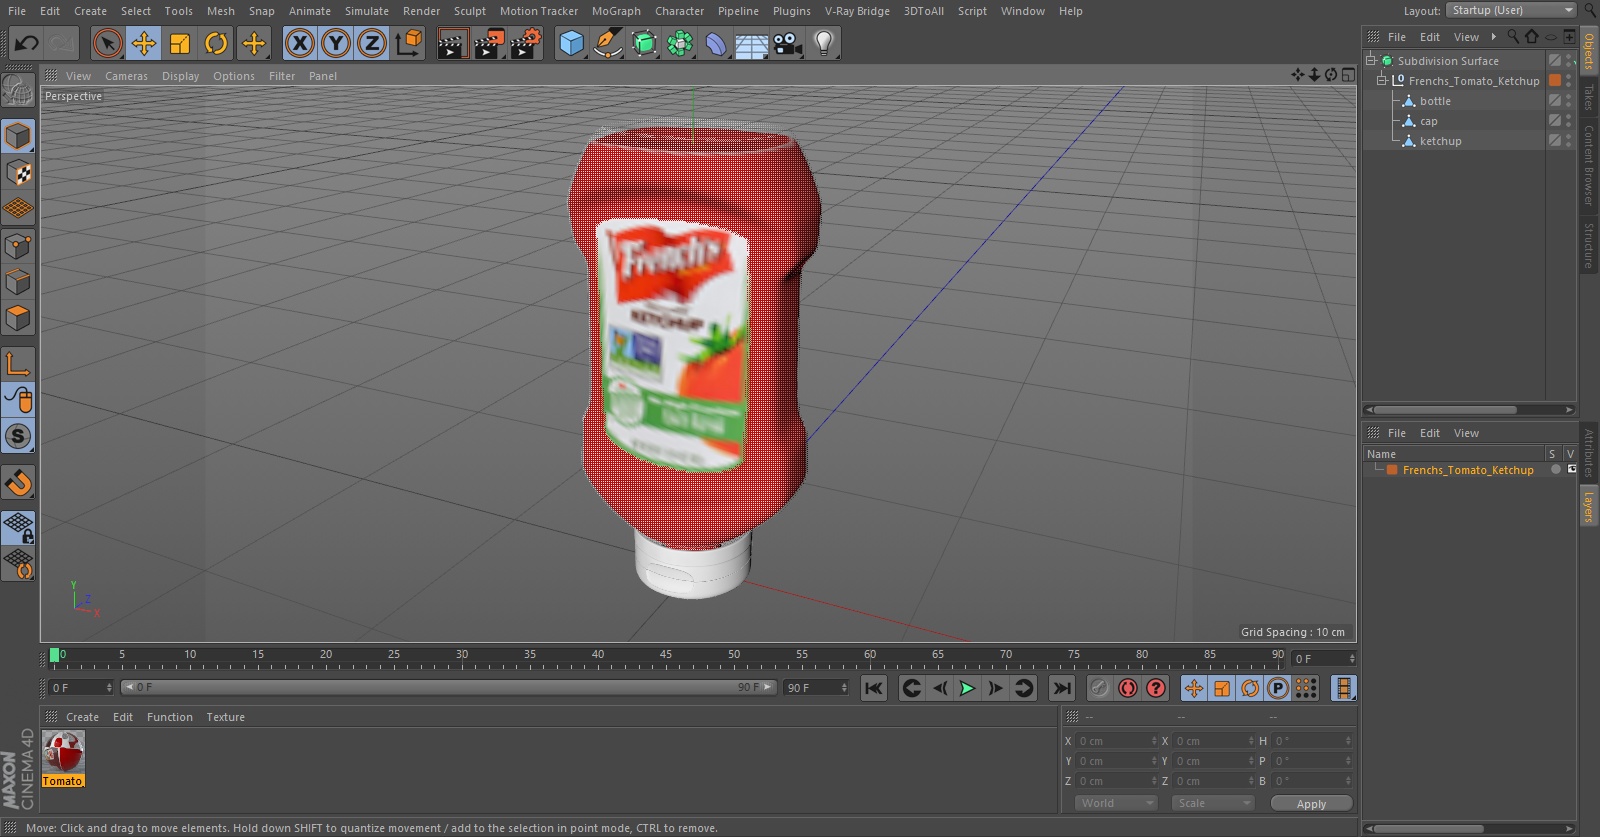Open the deformer objects icon
Viewport: 1600px width, 837px height.
pyautogui.click(x=716, y=43)
